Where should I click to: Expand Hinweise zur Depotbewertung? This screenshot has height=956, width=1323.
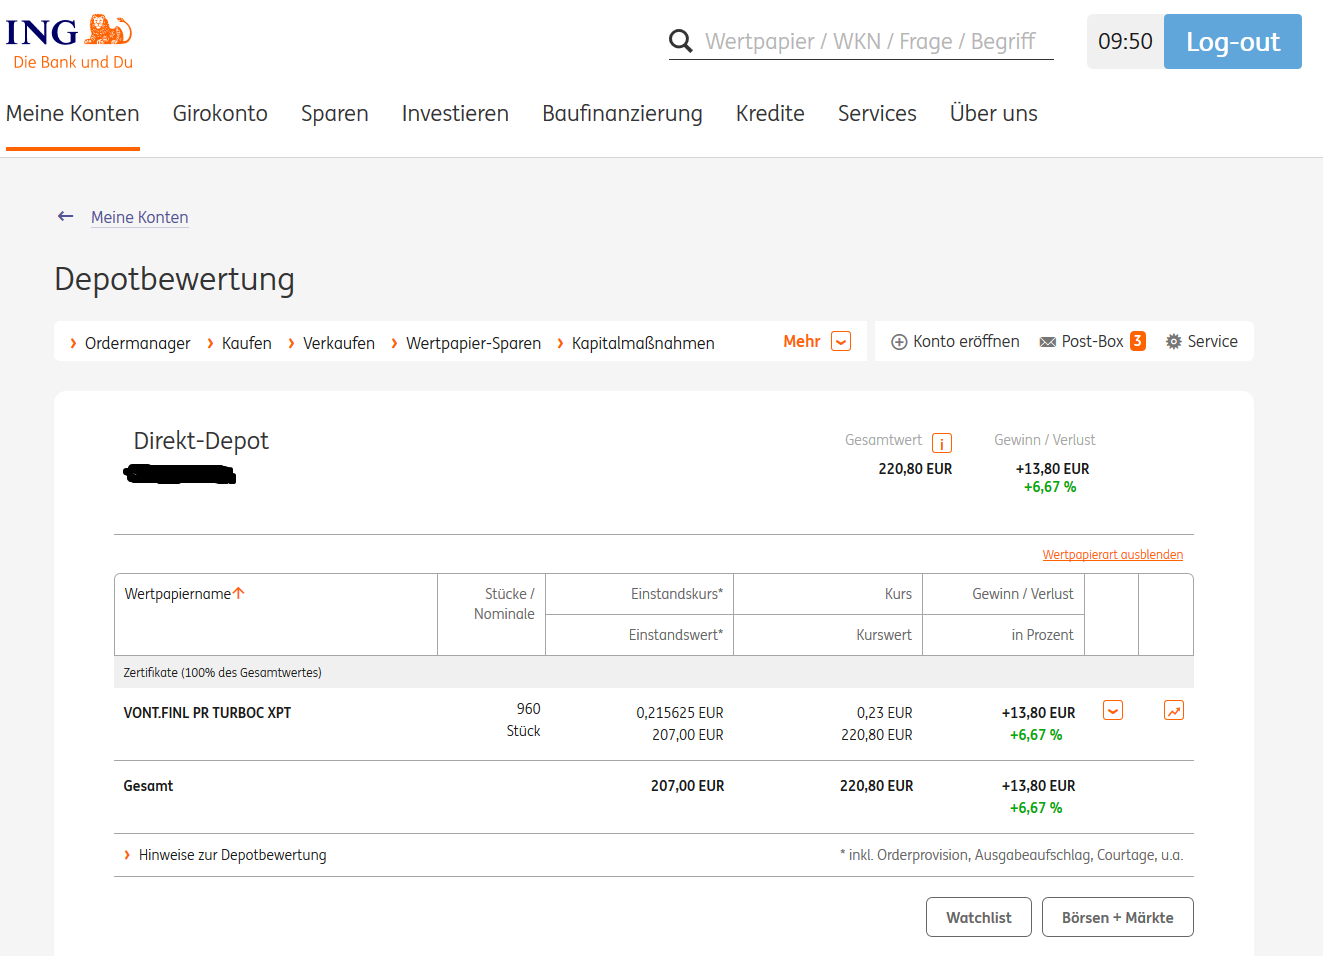pos(232,855)
